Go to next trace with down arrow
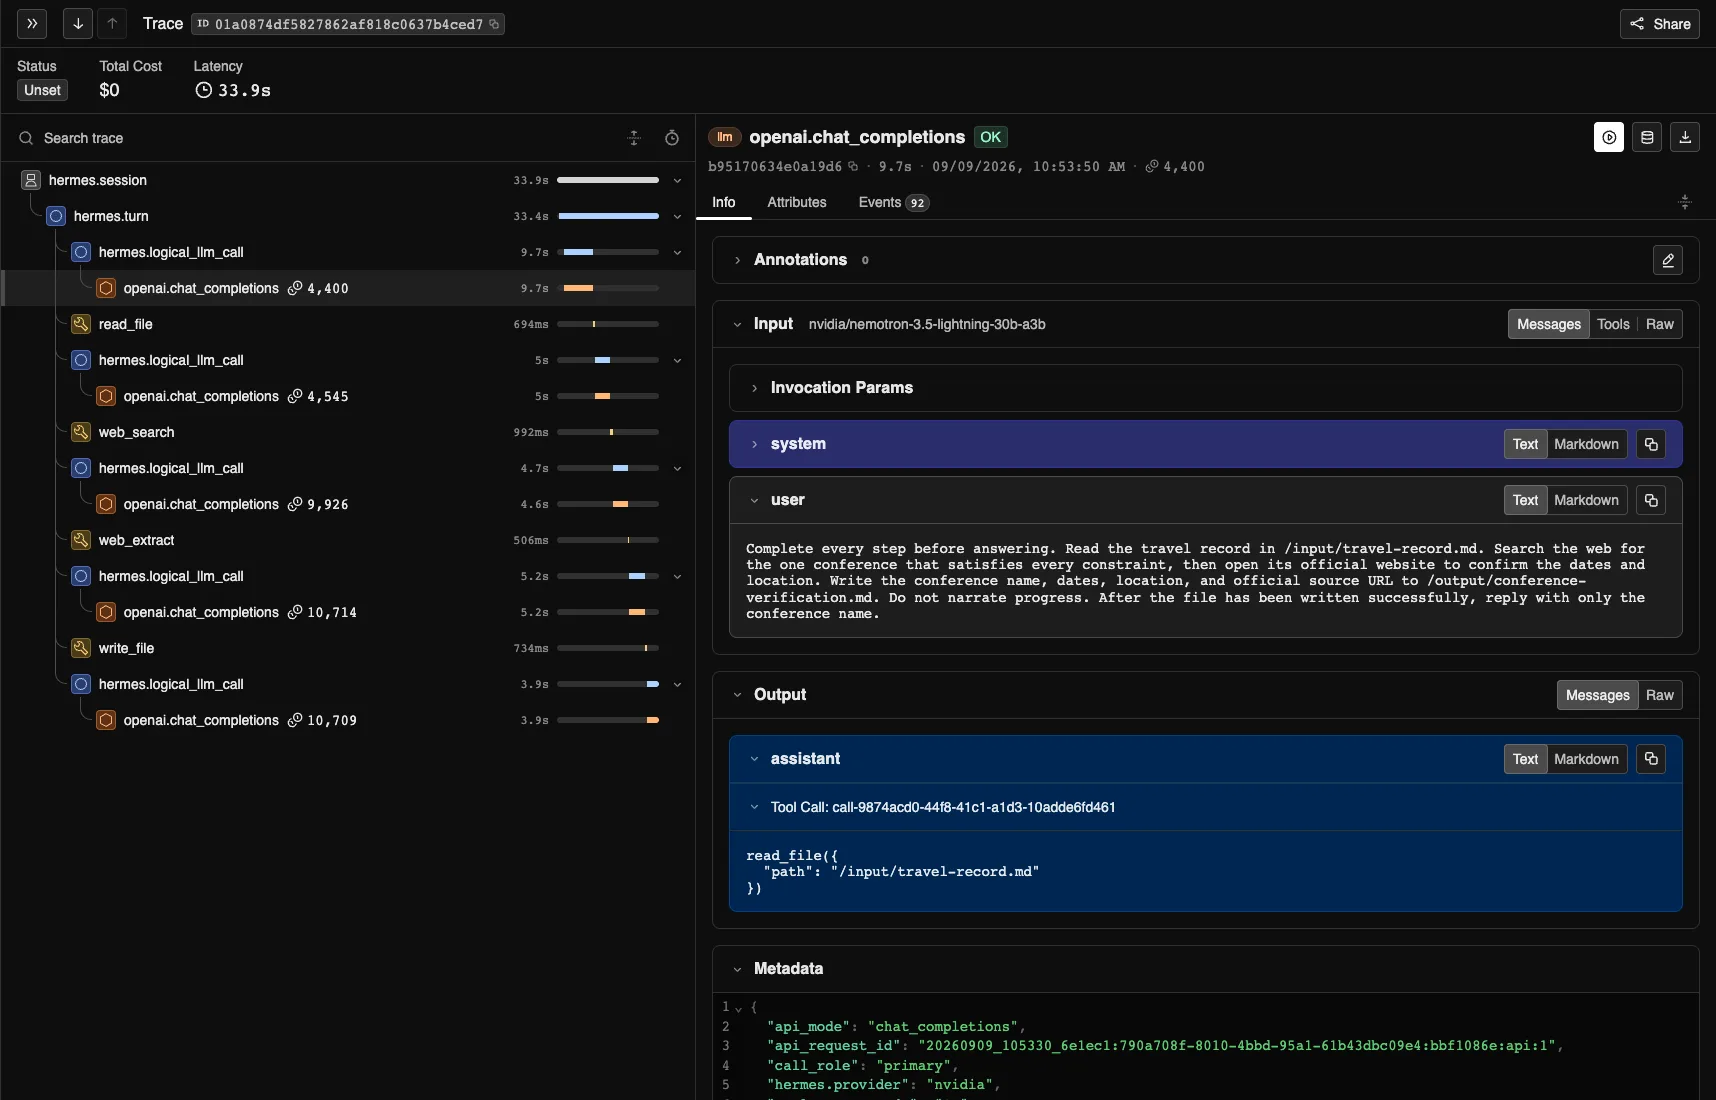The width and height of the screenshot is (1716, 1100). (78, 23)
